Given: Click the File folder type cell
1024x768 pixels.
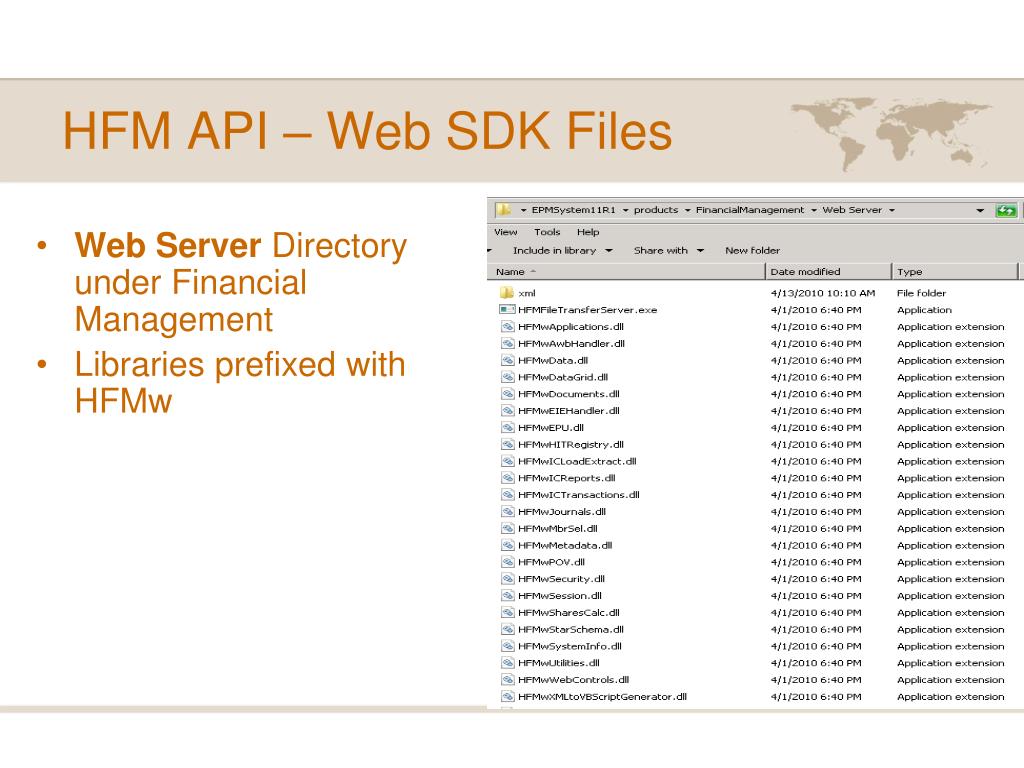Looking at the screenshot, I should click(921, 293).
